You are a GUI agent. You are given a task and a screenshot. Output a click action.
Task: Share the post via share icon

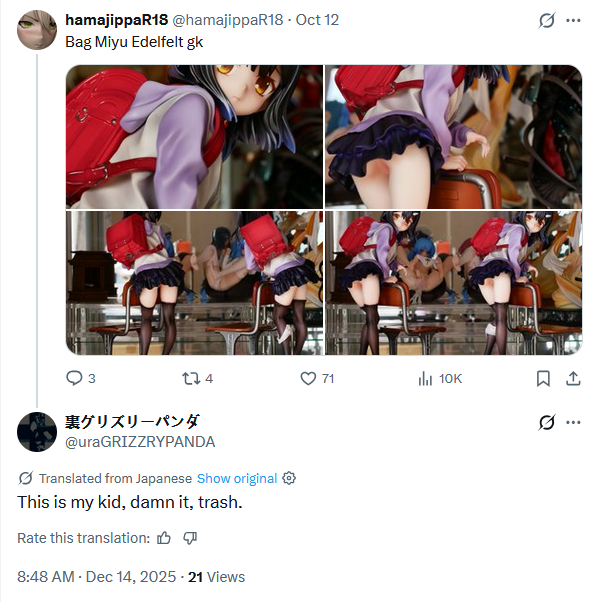573,379
